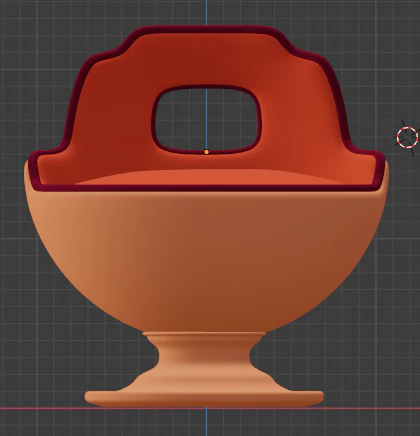420x436 pixels.
Task: Click the orange object origin dot
Action: pyautogui.click(x=206, y=152)
